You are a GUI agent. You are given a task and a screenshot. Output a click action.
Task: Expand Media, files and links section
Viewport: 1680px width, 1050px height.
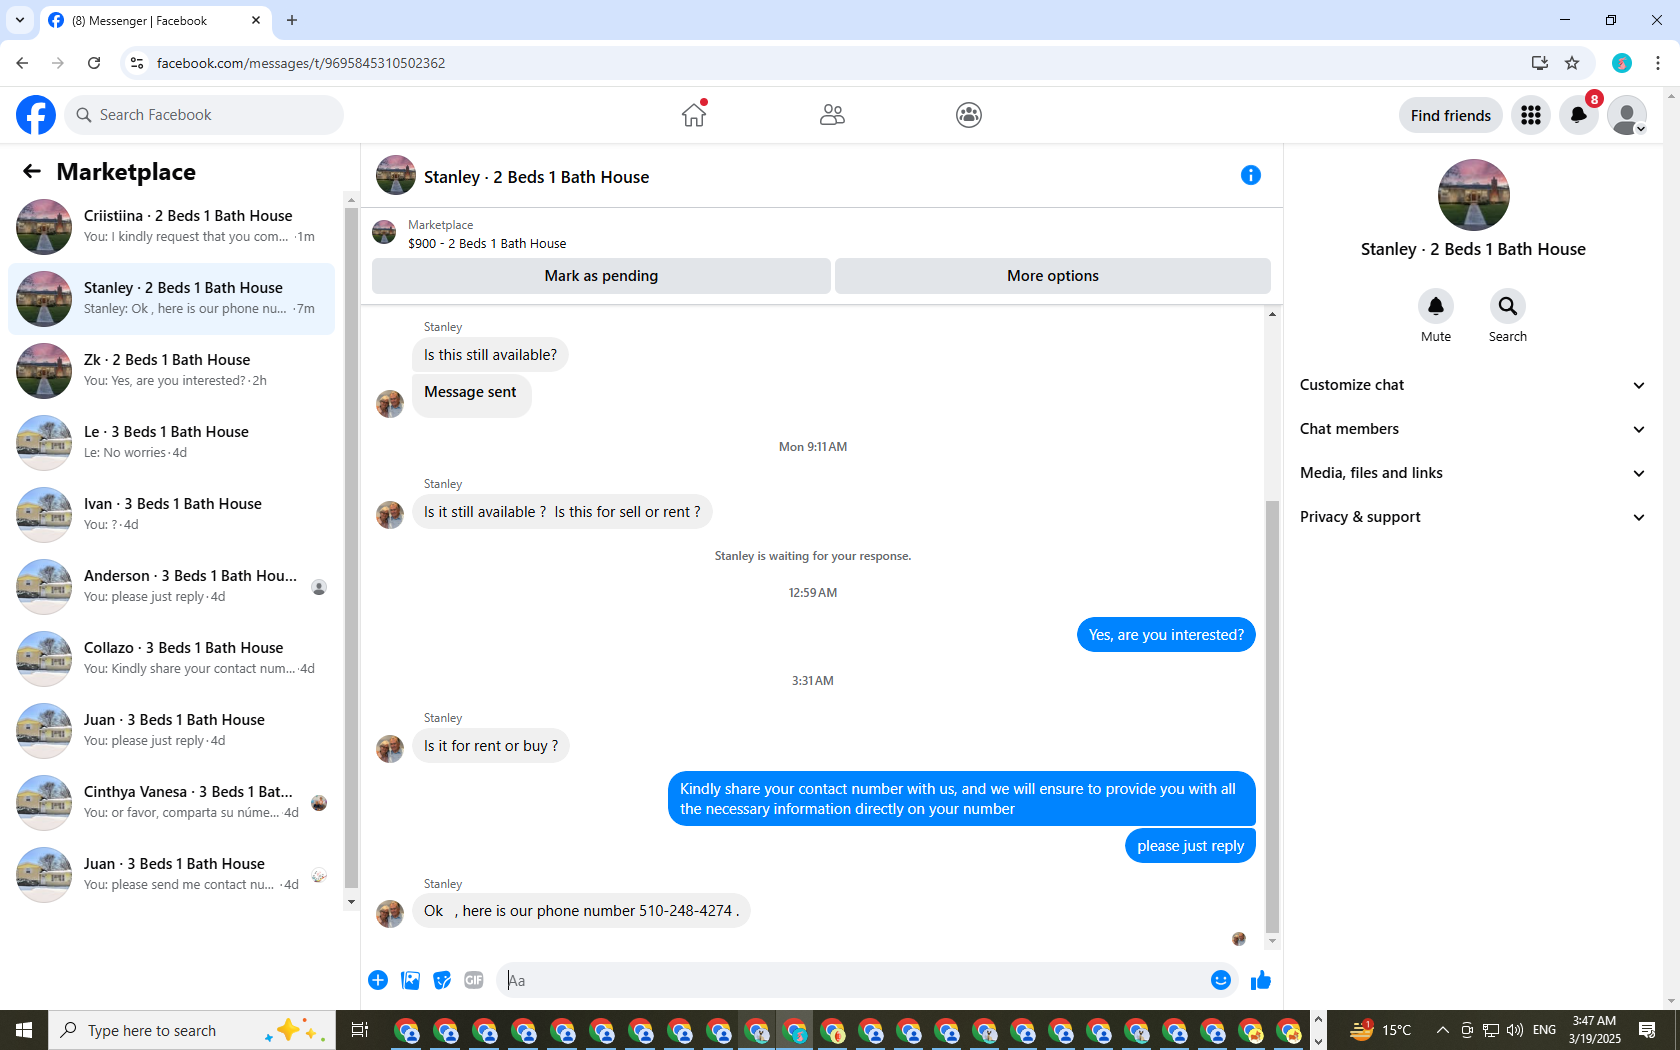pyautogui.click(x=1472, y=473)
